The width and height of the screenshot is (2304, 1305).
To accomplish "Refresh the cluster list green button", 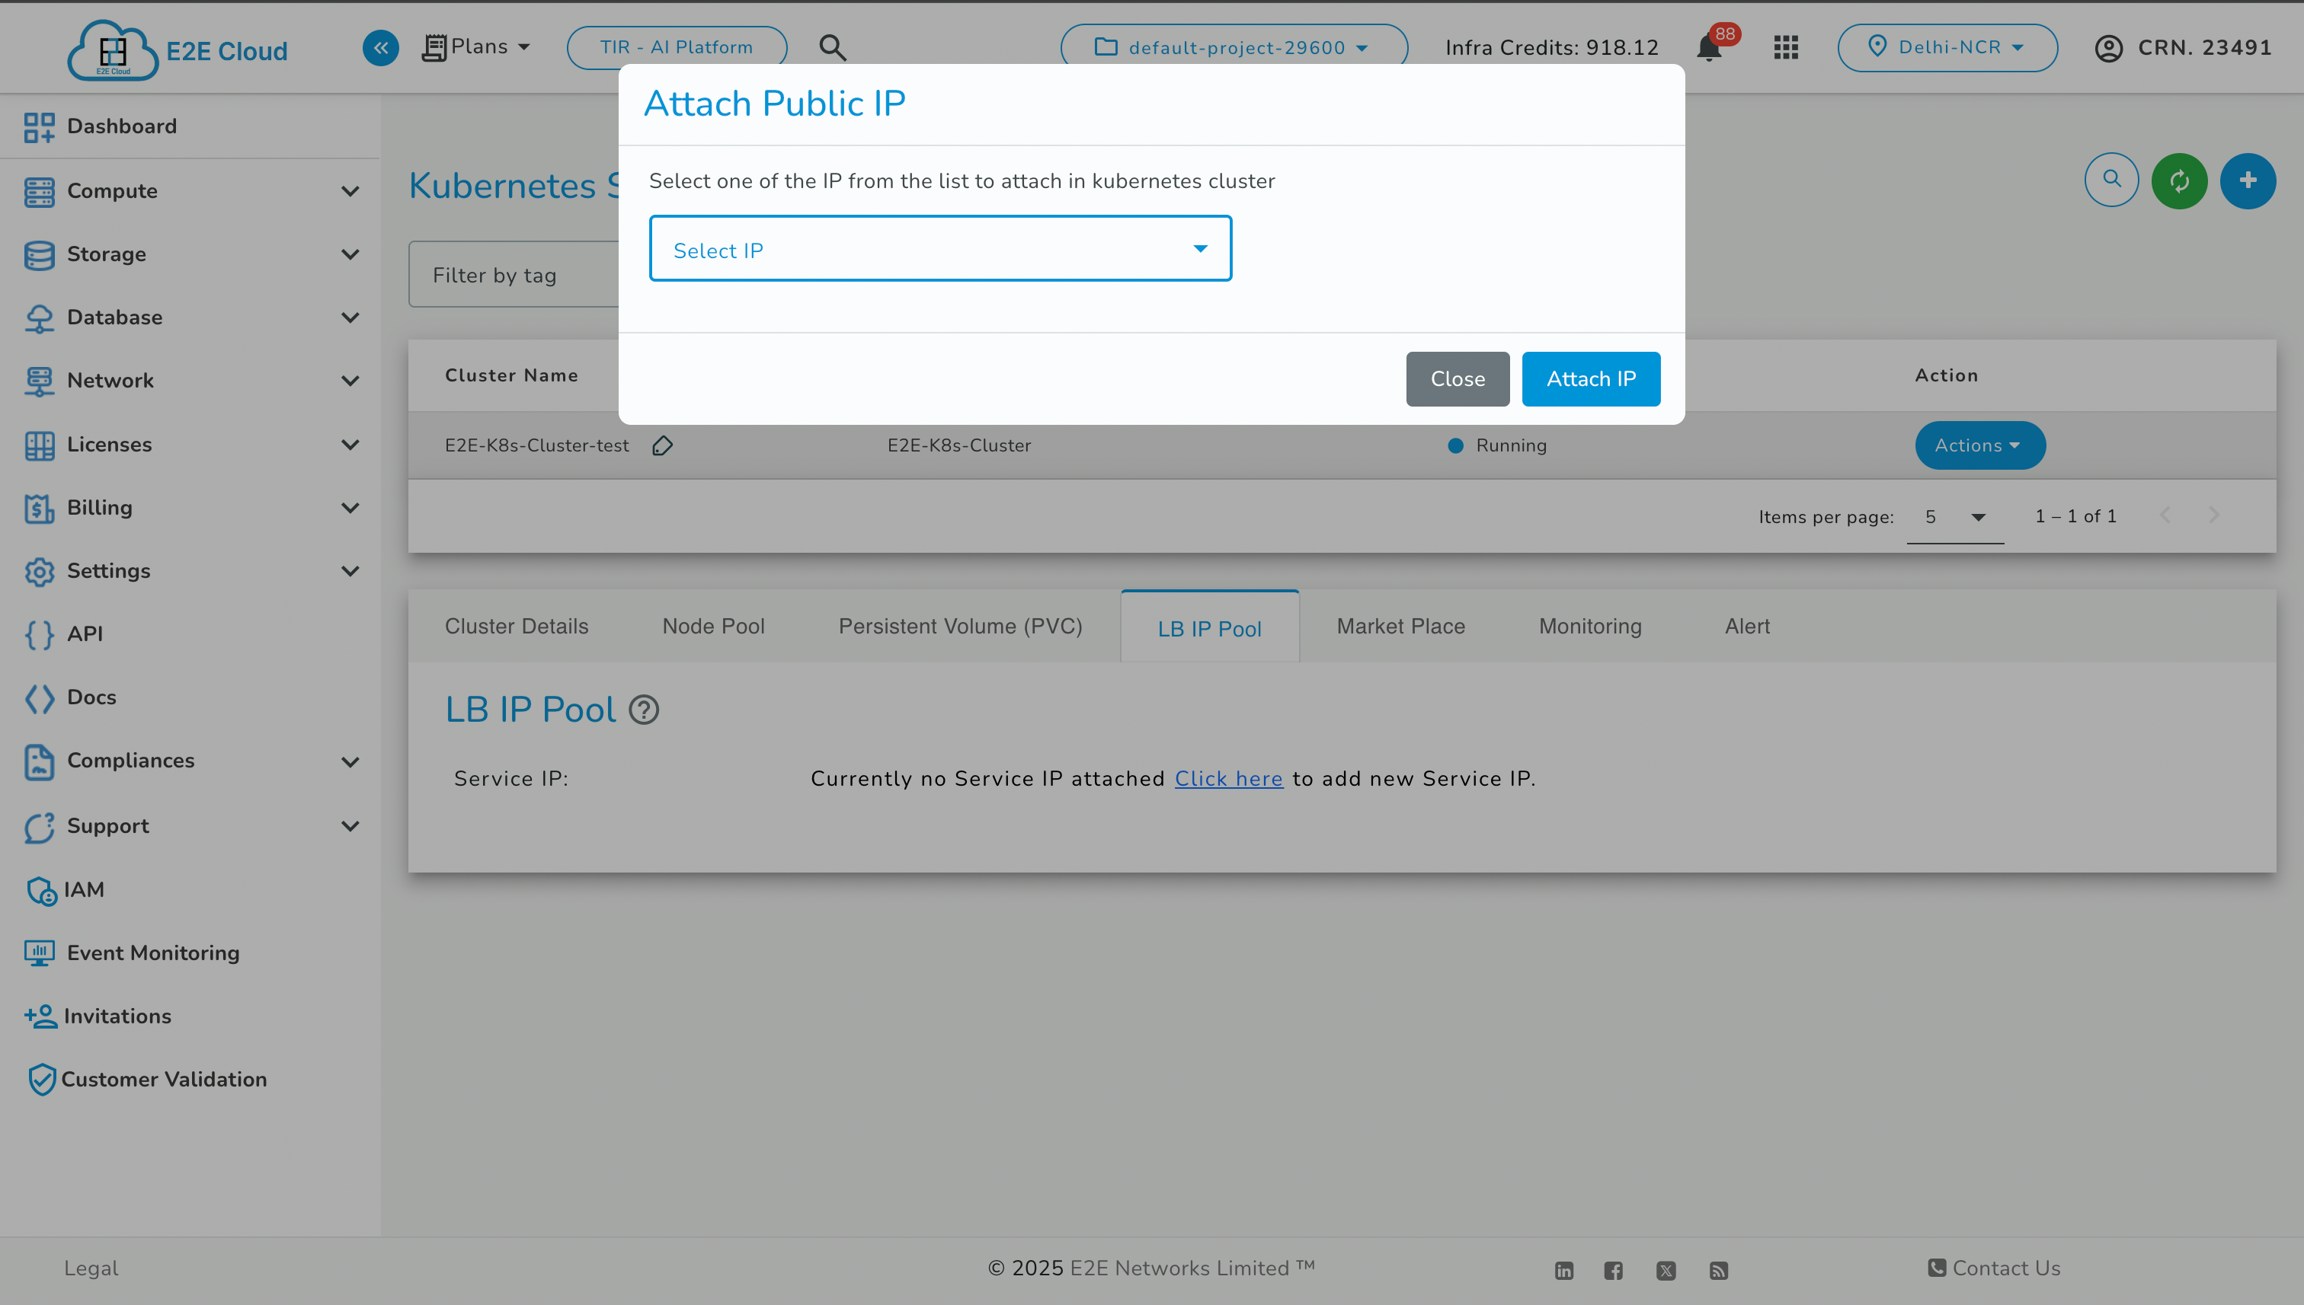I will point(2179,180).
